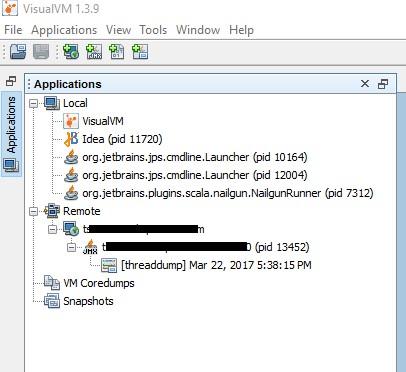This screenshot has height=372, width=406.
Task: Collapse the JMX connection pid 13452 node
Action: pos(71,247)
